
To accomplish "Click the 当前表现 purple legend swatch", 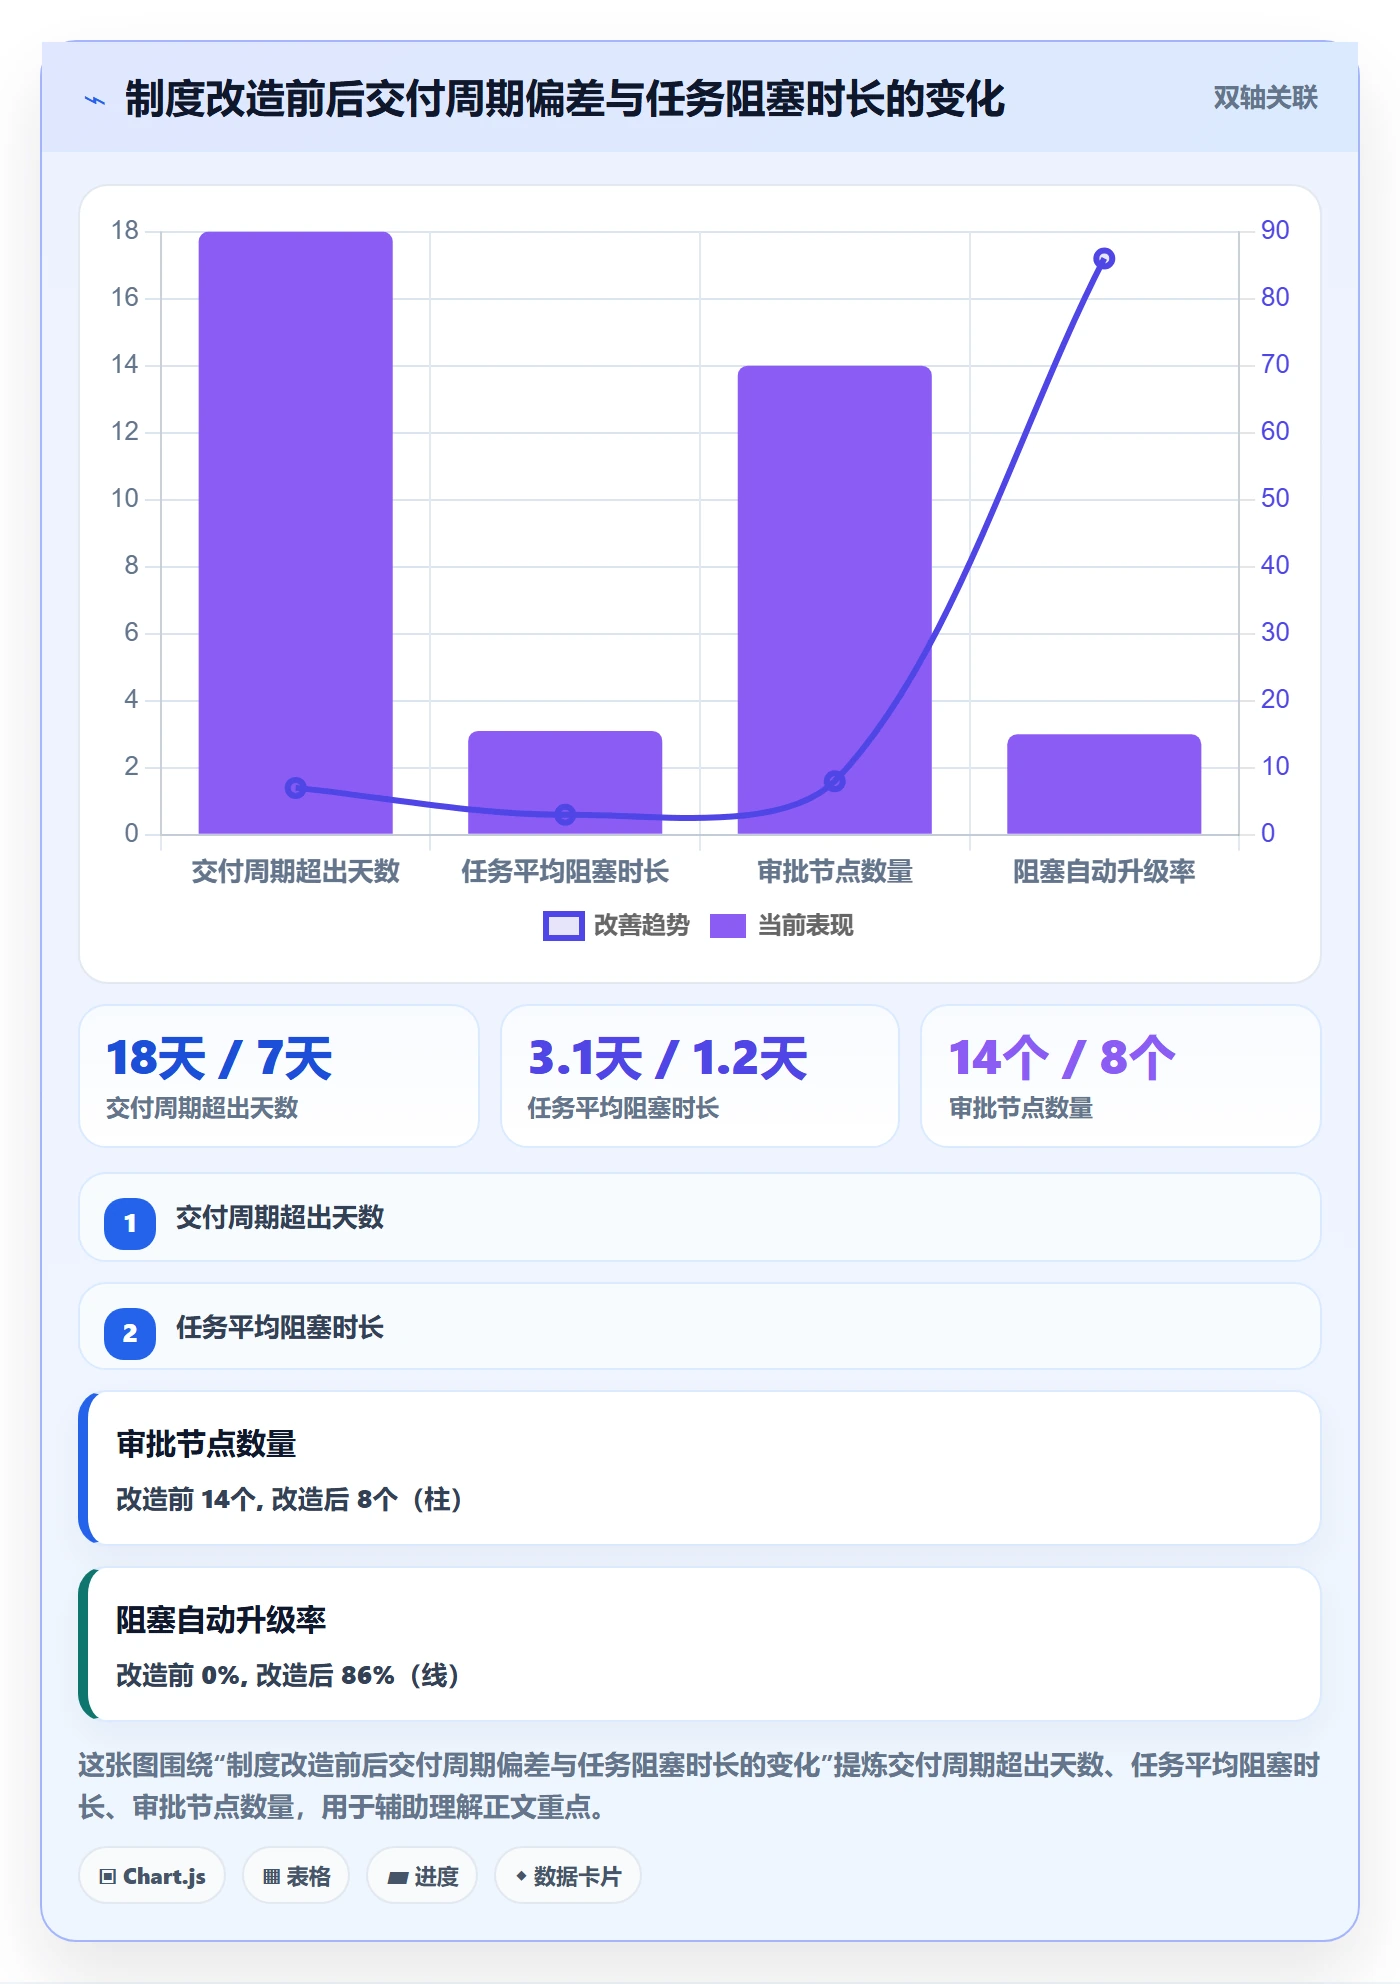I will [728, 926].
